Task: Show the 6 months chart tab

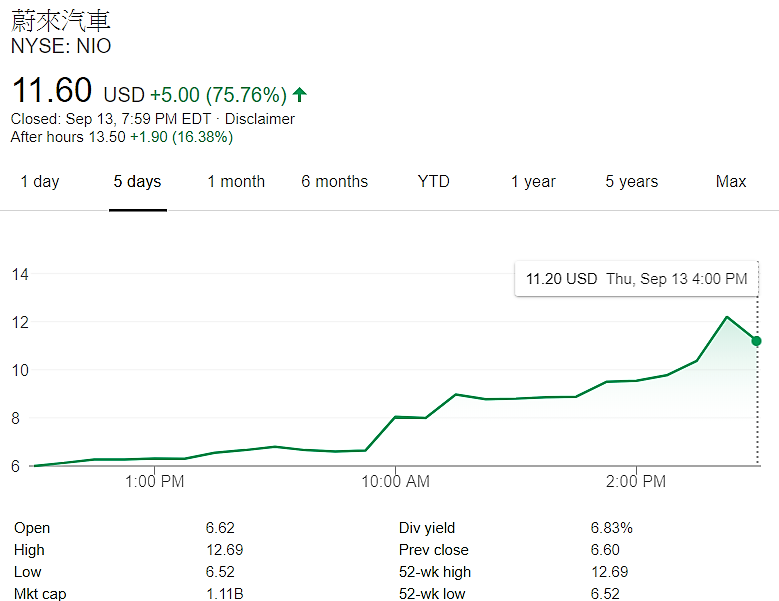Action: coord(334,182)
